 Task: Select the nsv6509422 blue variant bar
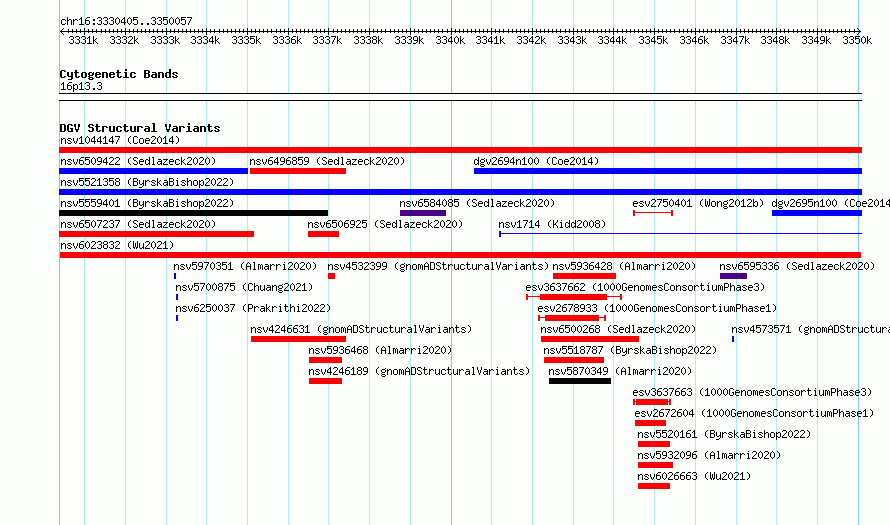click(153, 171)
